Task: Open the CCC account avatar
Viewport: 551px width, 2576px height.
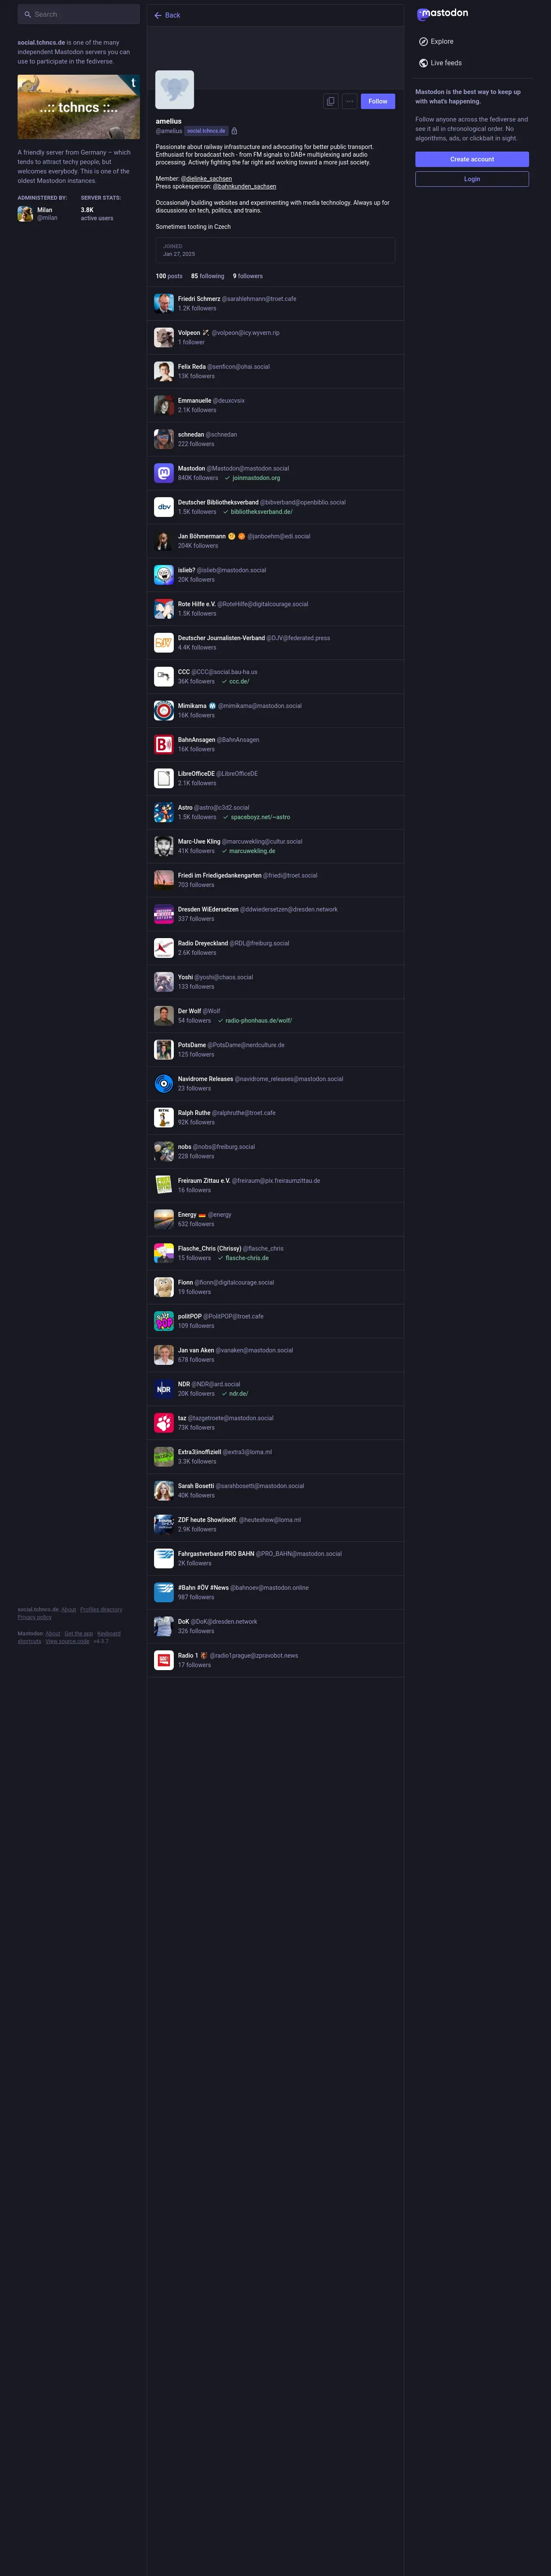Action: coord(164,677)
